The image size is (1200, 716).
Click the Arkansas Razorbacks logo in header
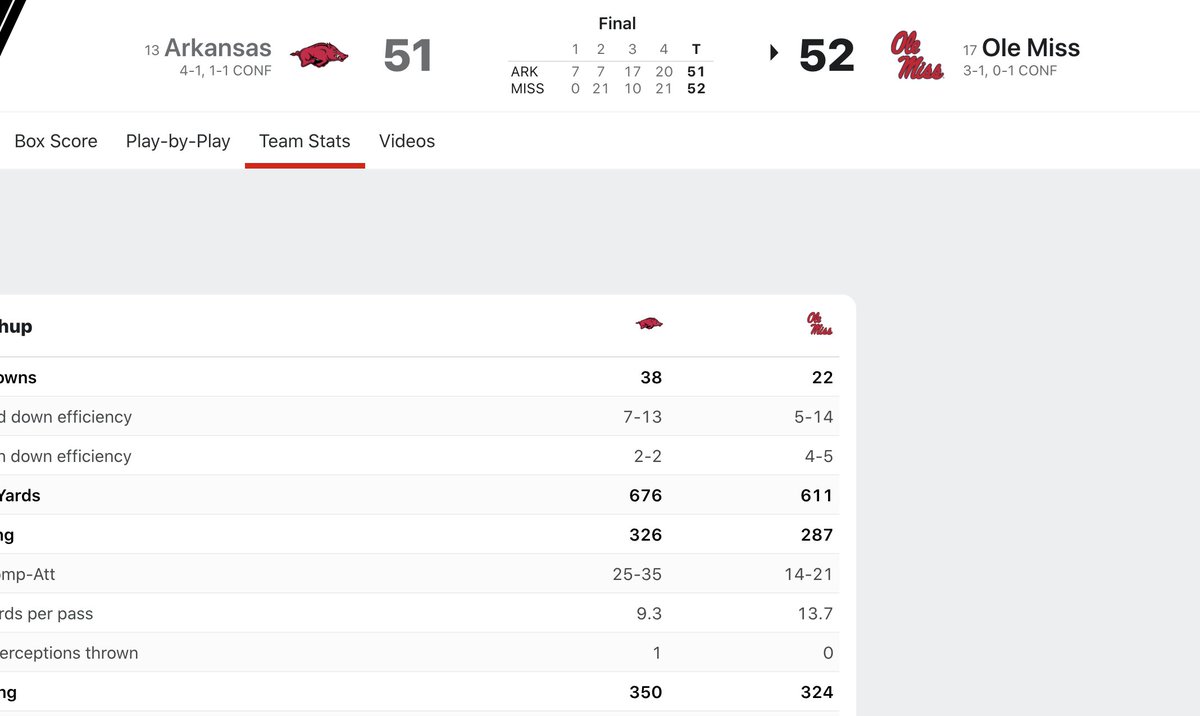pyautogui.click(x=319, y=55)
